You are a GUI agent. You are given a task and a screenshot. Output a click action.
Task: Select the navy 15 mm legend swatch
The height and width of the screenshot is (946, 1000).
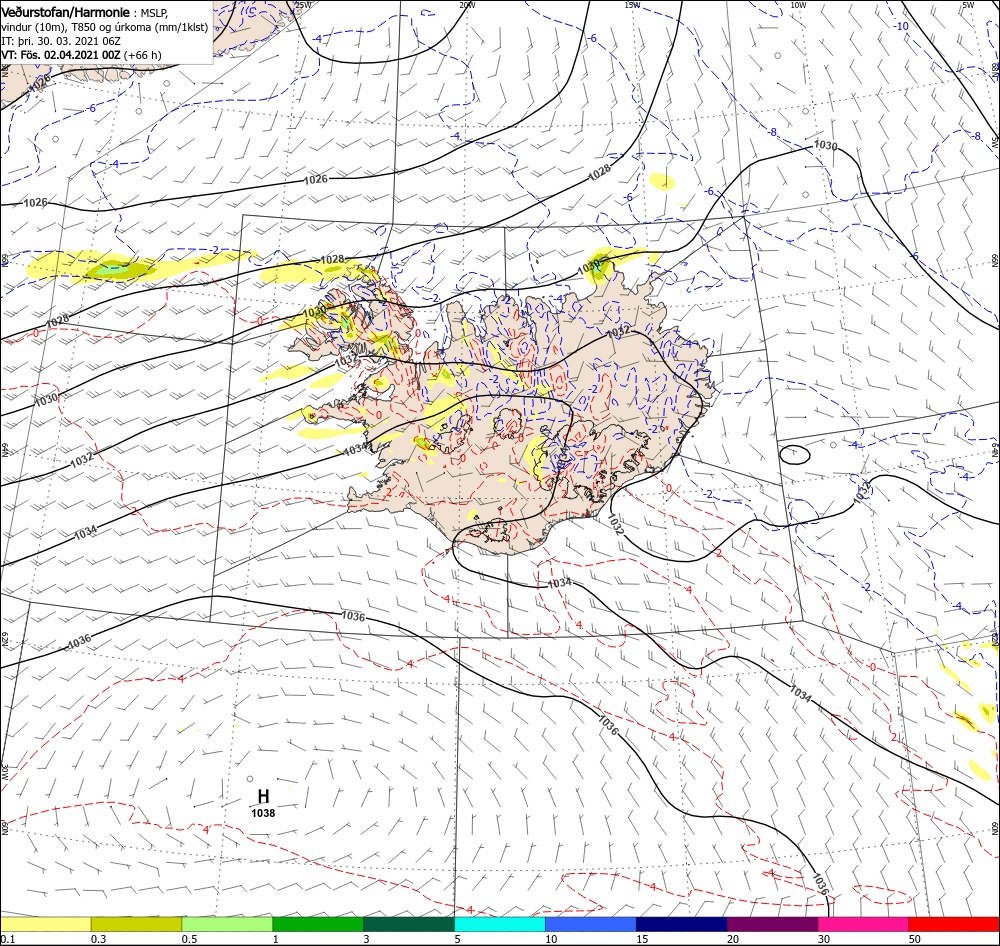[x=681, y=924]
